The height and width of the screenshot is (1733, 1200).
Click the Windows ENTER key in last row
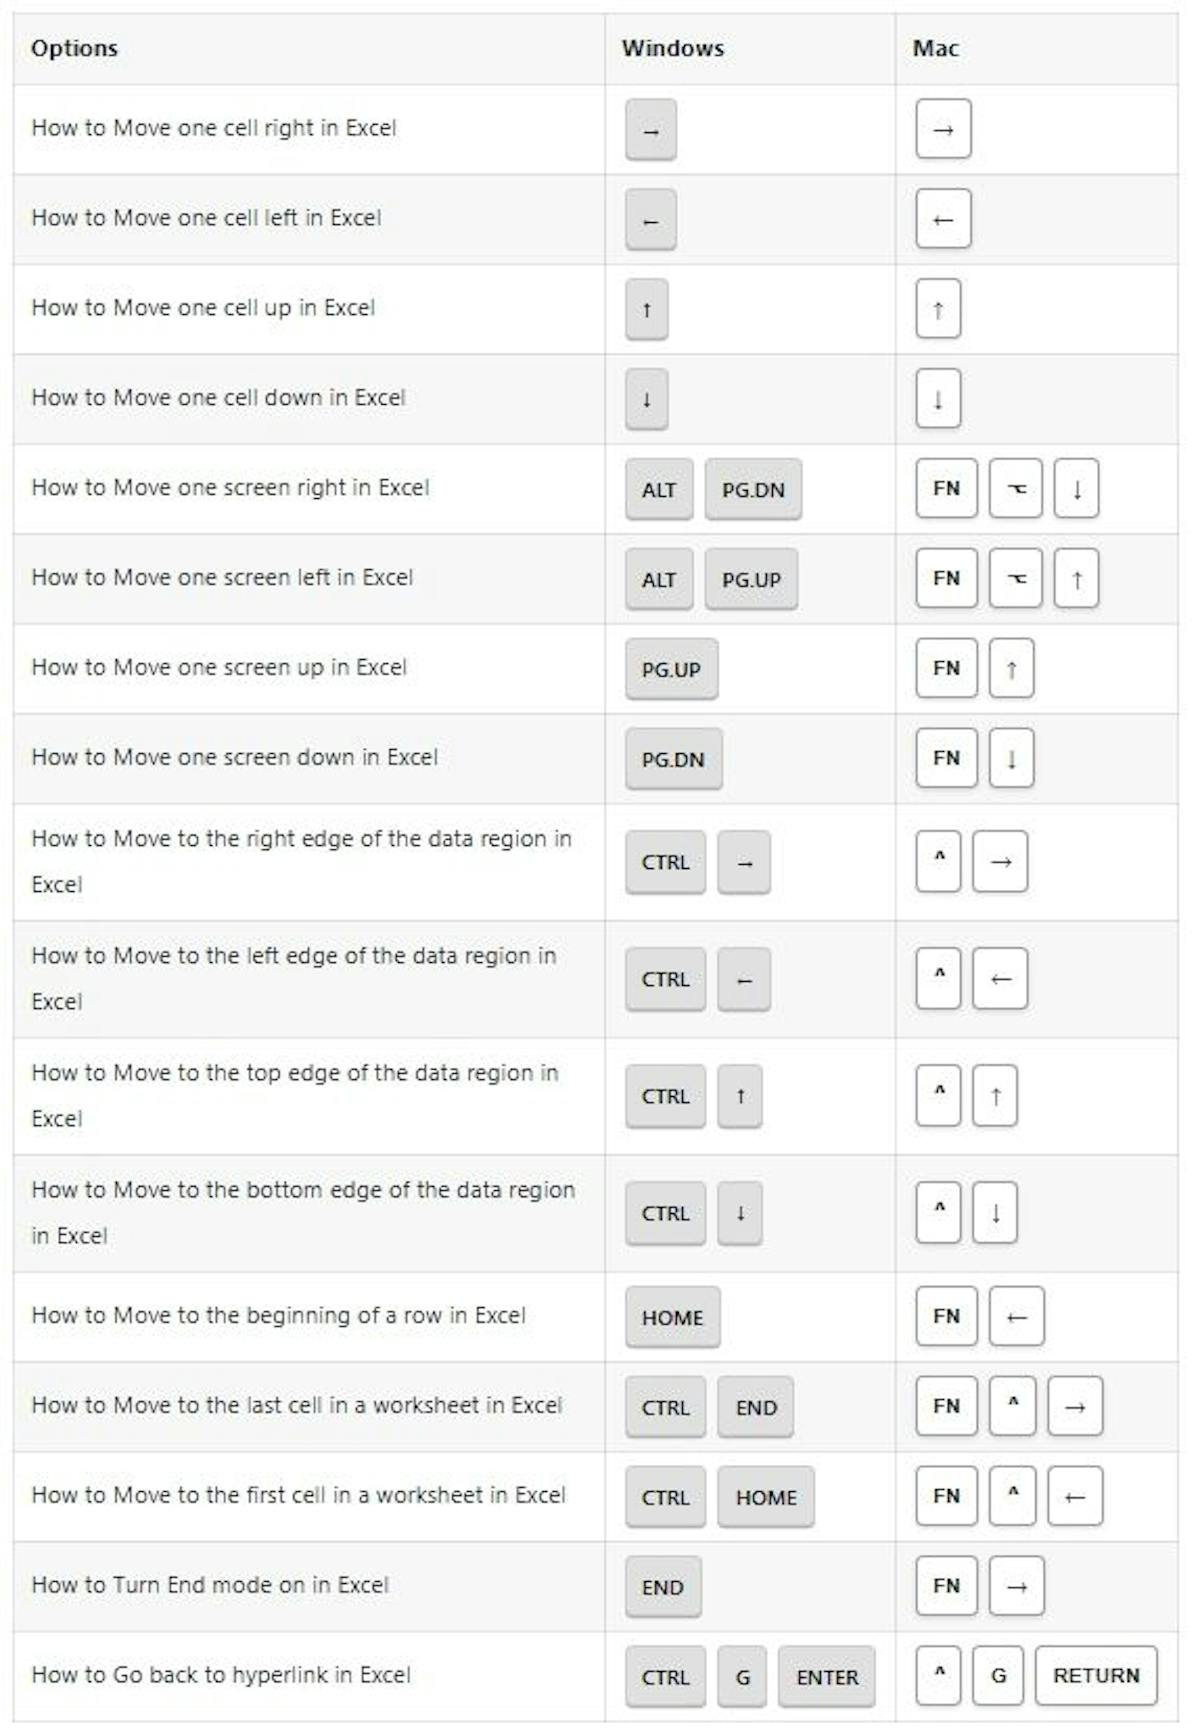tap(826, 1677)
